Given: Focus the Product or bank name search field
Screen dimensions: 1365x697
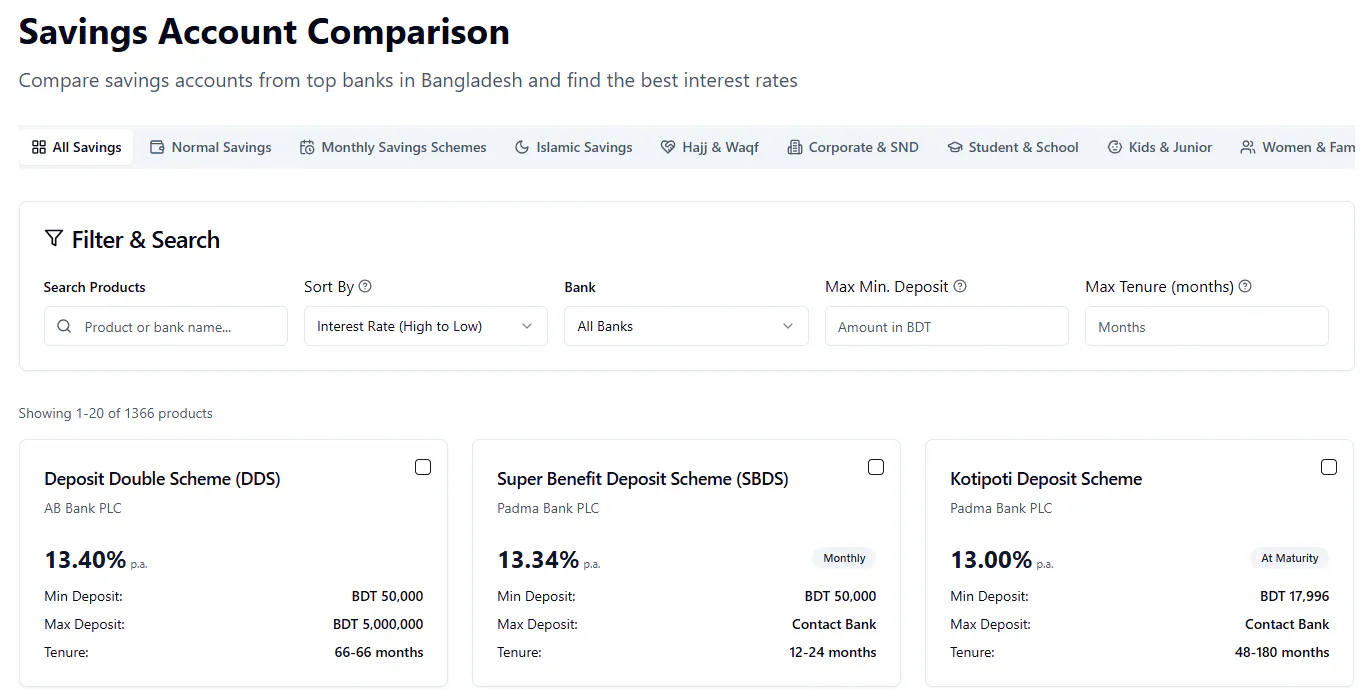Looking at the screenshot, I should coord(166,326).
